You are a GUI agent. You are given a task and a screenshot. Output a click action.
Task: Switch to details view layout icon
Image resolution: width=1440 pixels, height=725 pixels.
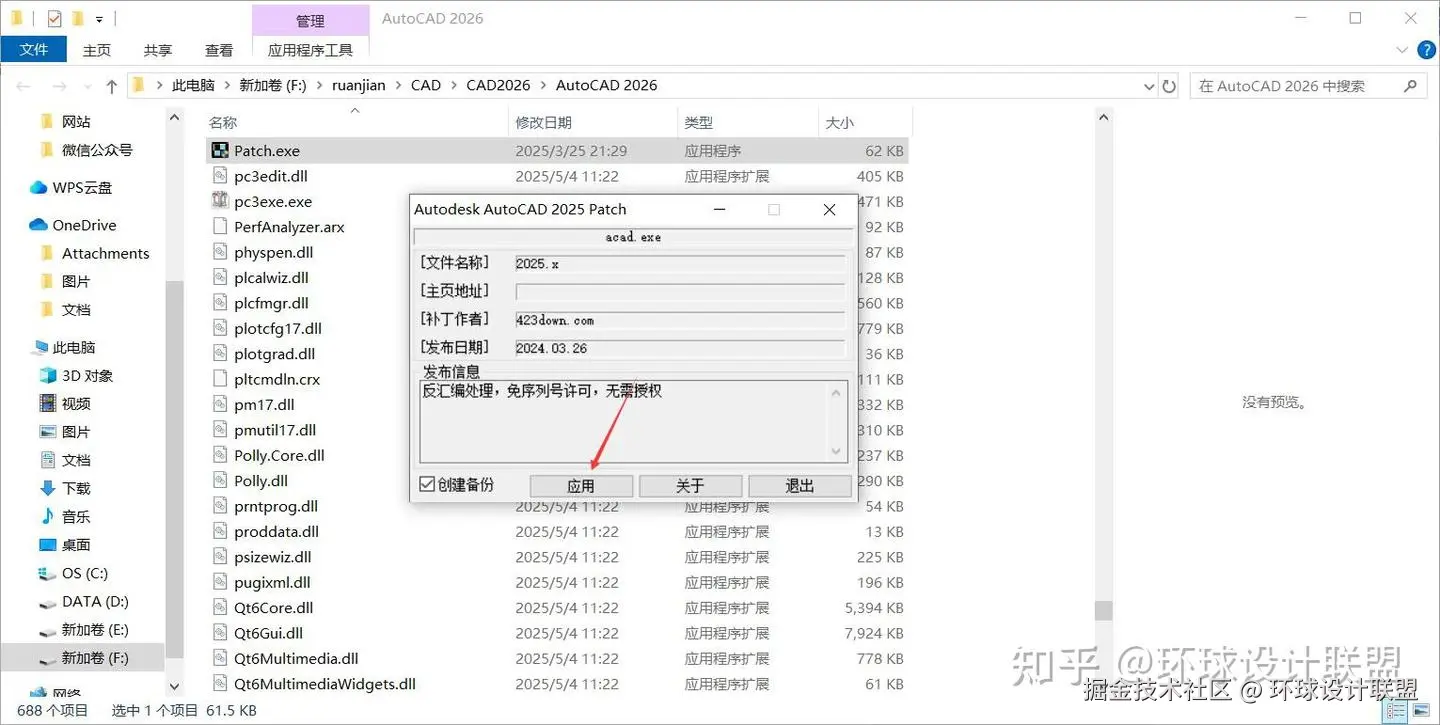click(x=1397, y=711)
